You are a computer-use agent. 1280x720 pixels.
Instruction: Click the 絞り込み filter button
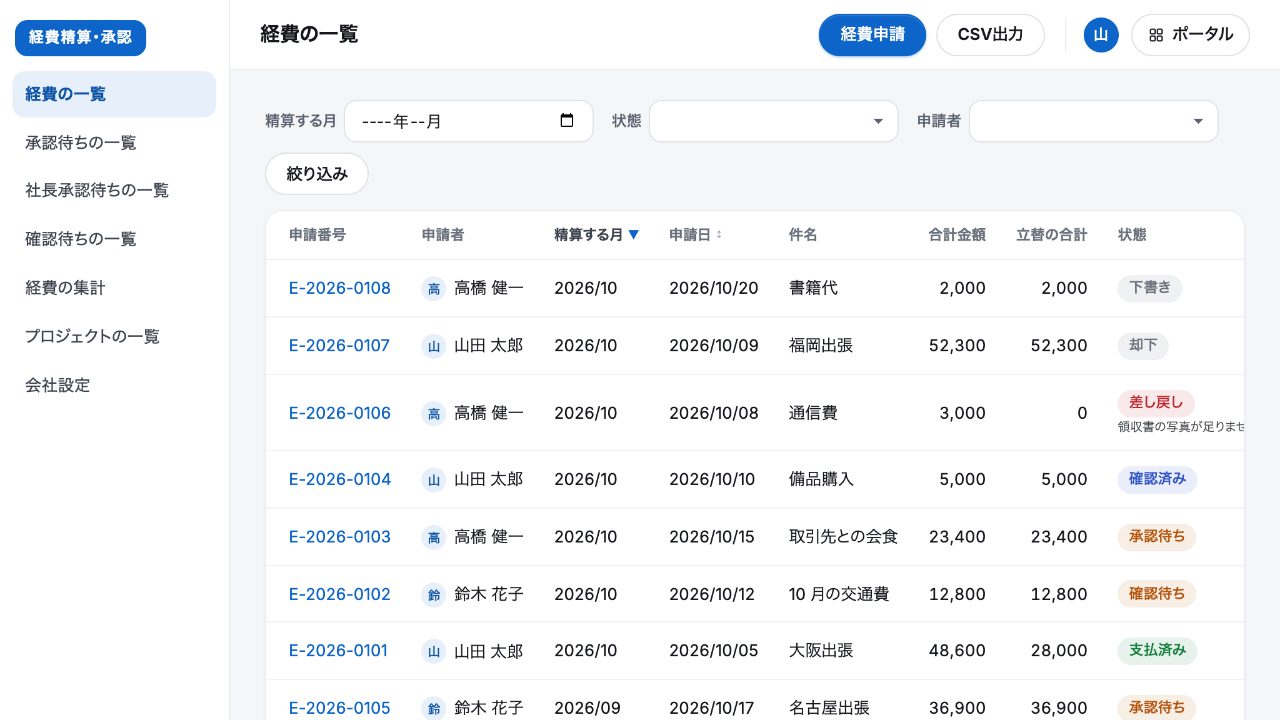tap(317, 174)
